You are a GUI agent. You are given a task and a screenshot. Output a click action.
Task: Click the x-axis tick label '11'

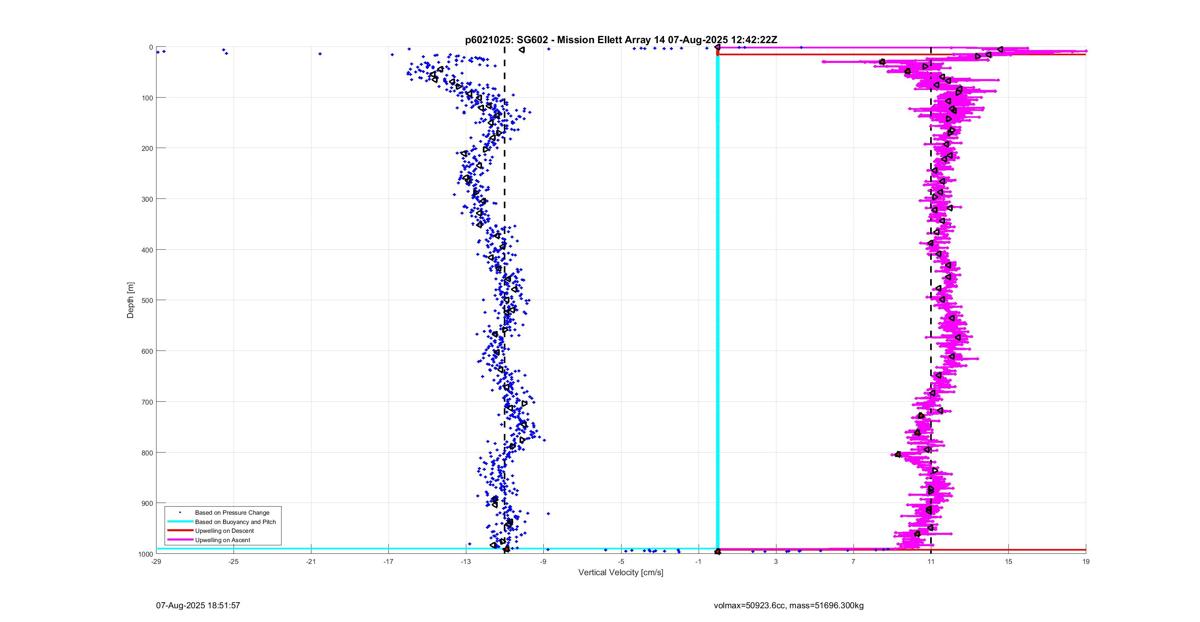[931, 562]
